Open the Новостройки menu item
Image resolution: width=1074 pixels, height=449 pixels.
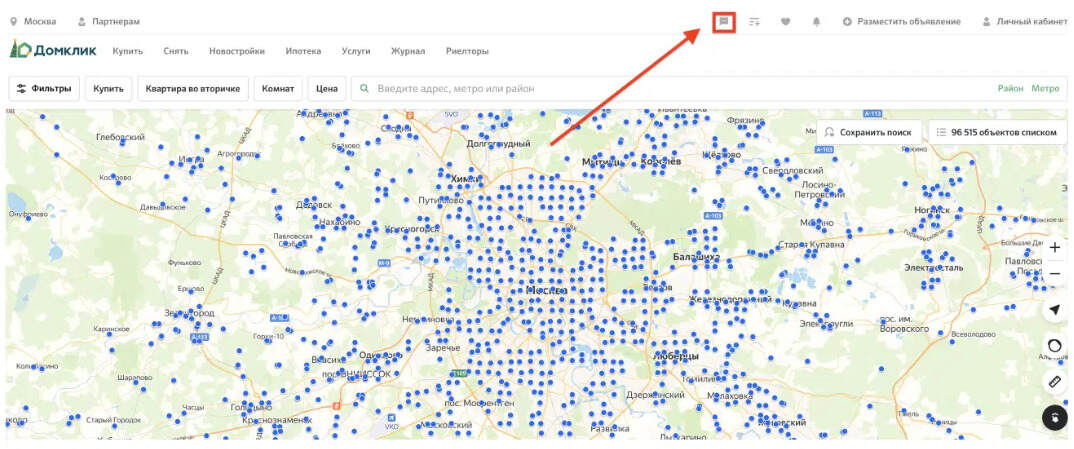[x=237, y=51]
